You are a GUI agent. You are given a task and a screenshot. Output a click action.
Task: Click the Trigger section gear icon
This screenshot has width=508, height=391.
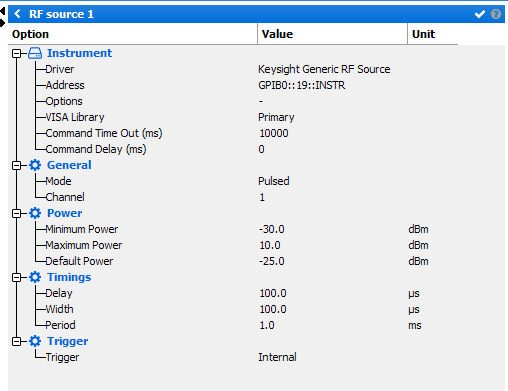(x=35, y=341)
